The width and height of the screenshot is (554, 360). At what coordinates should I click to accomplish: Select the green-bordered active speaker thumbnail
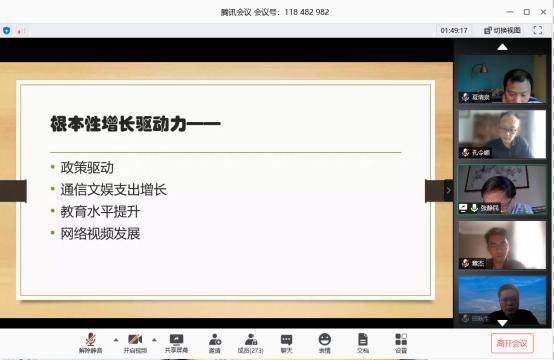coord(502,190)
